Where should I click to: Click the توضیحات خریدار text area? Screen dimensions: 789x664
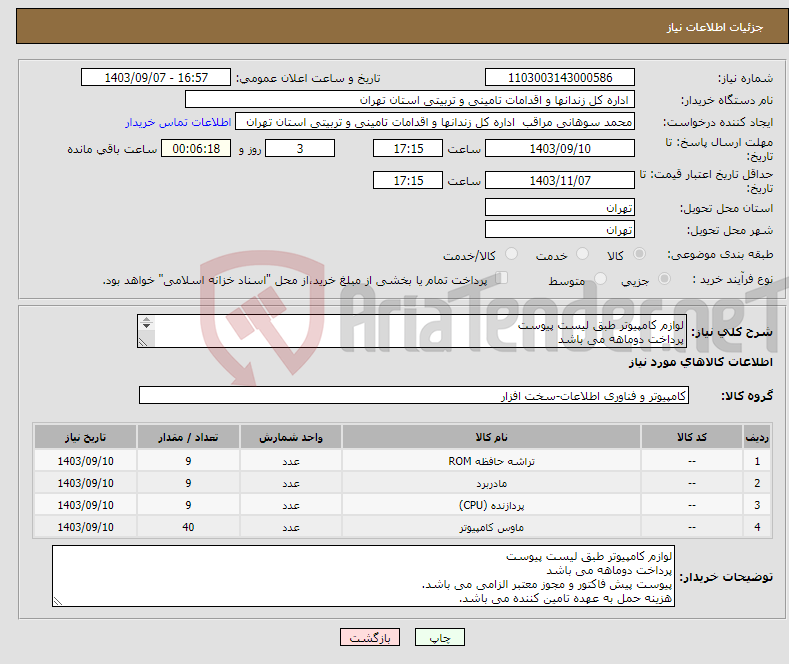tap(363, 576)
